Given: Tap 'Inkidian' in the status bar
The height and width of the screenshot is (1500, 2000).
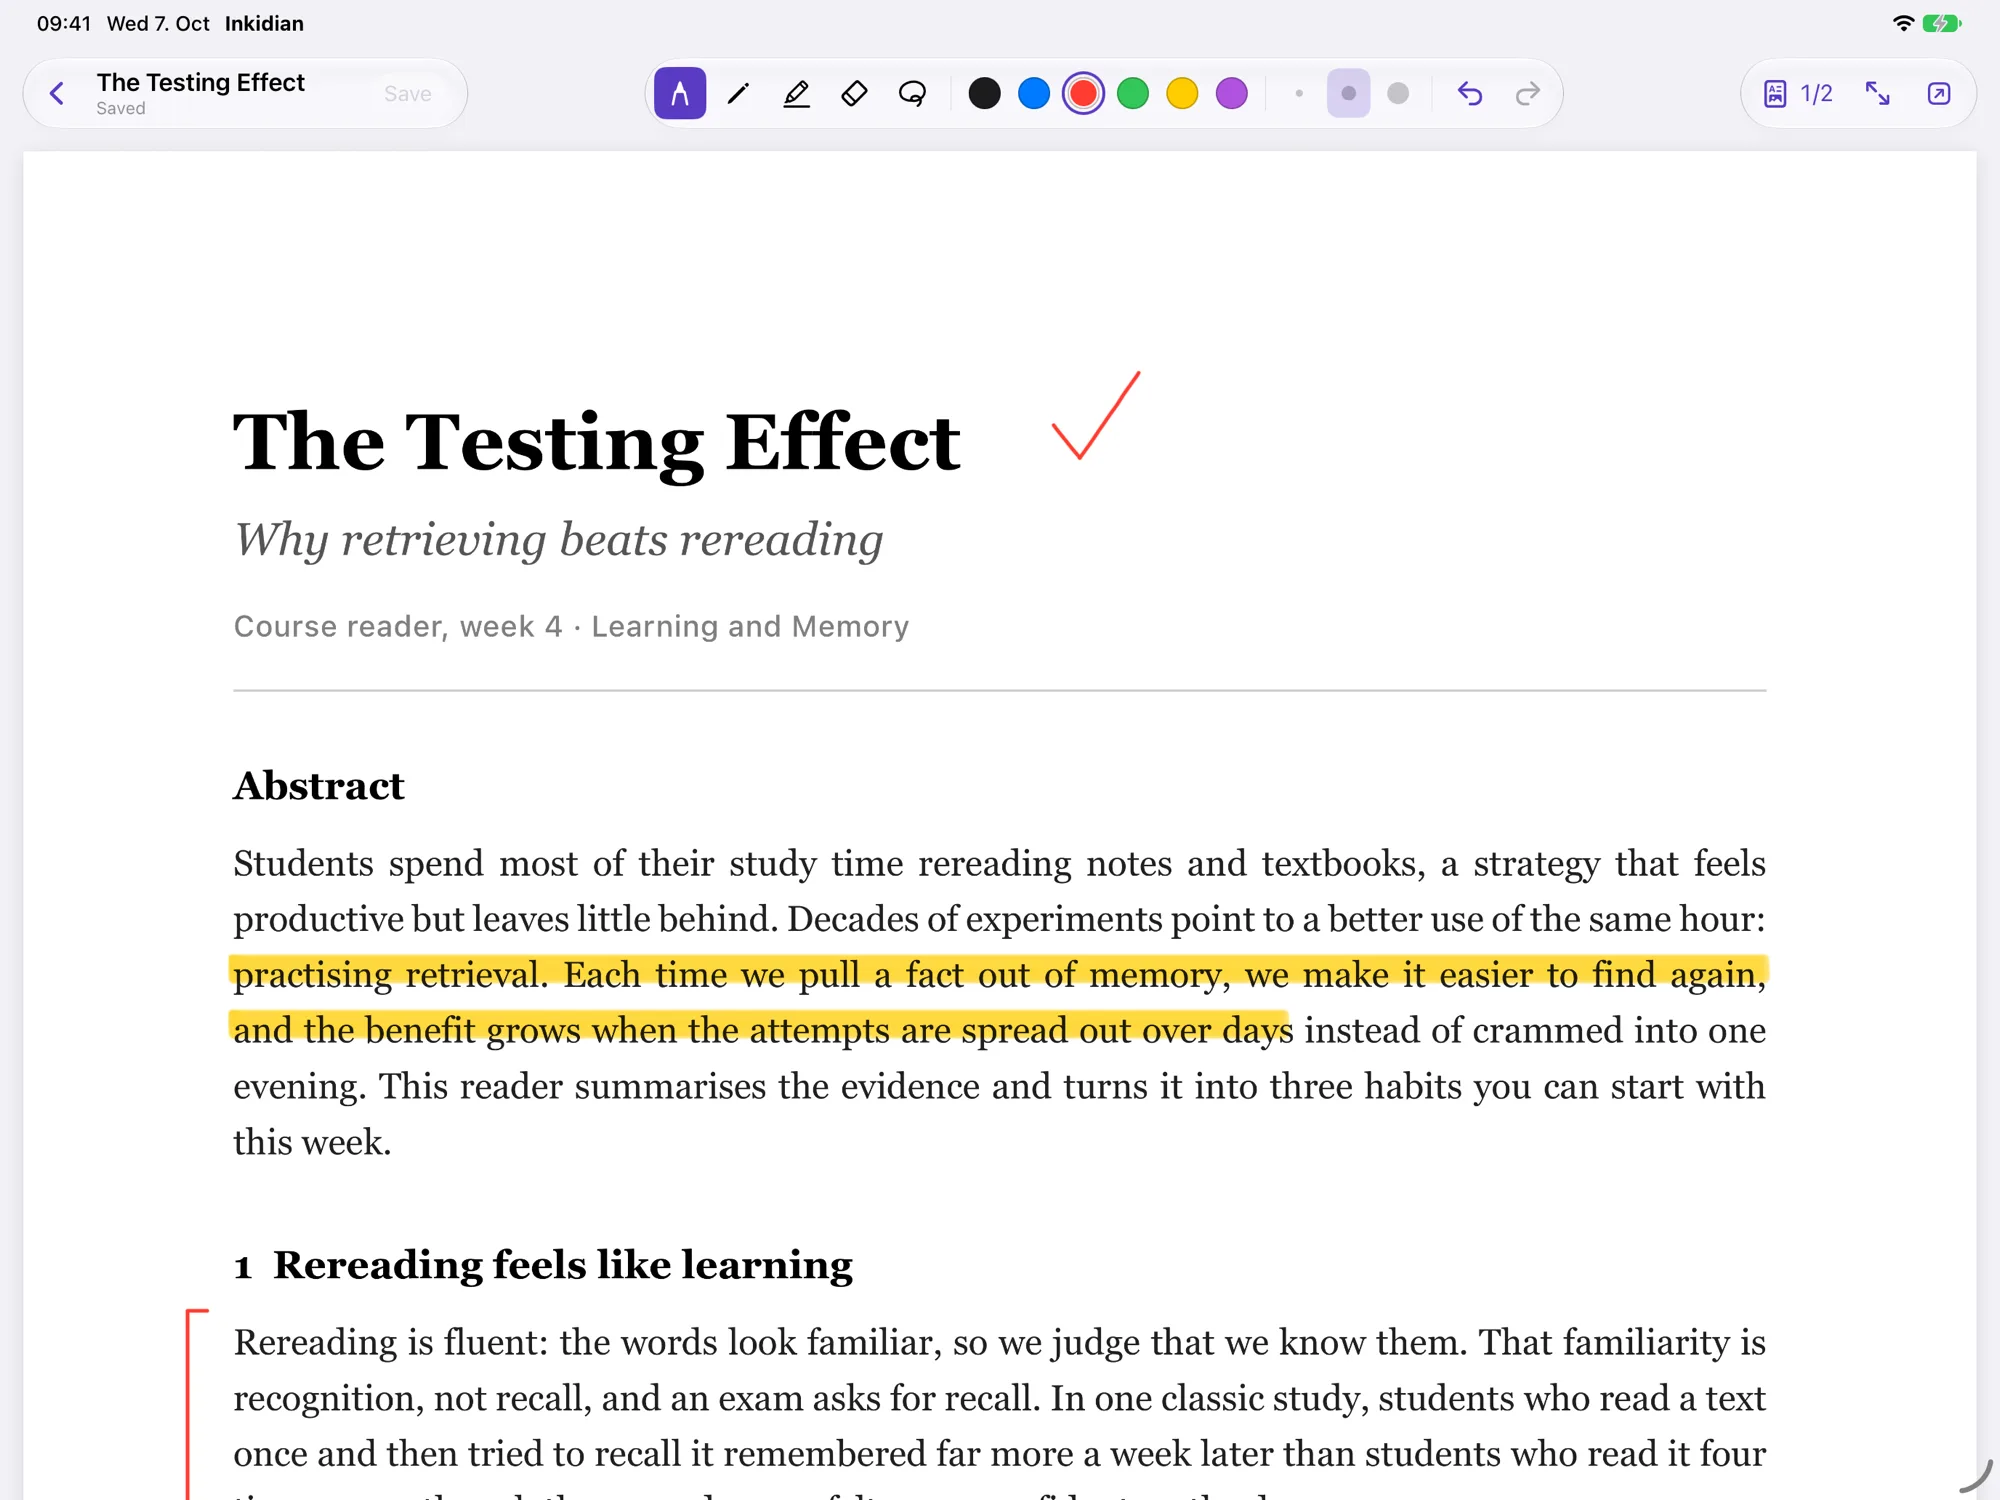Looking at the screenshot, I should click(x=264, y=23).
